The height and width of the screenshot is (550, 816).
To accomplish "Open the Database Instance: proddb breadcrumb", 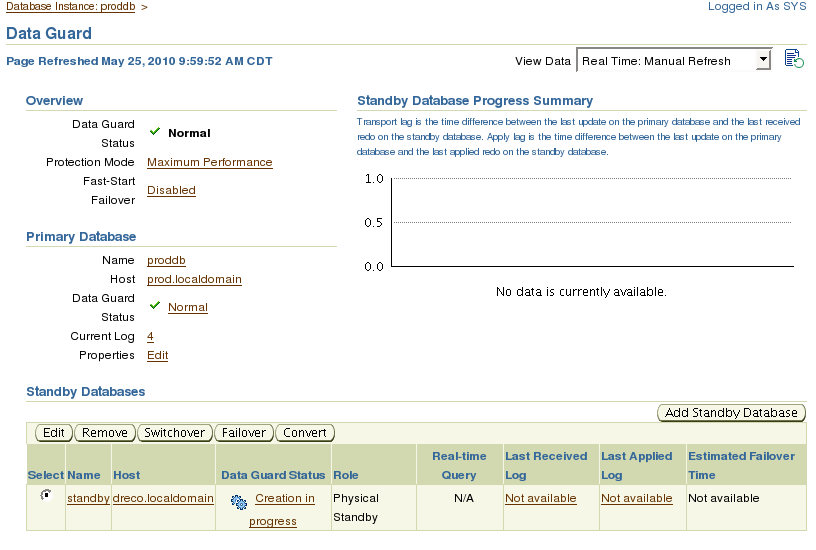I will coord(70,7).
